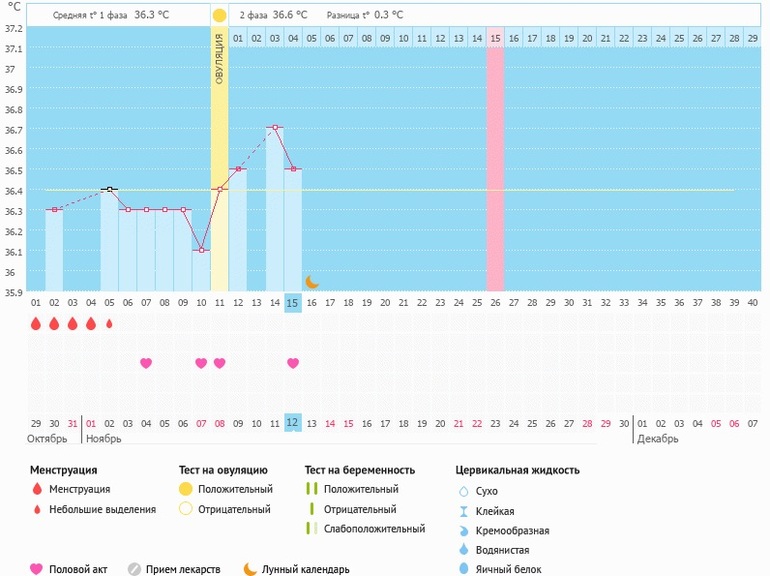Image resolution: width=770 pixels, height=576 pixels.
Task: Click the Водянистая cervical fluid label
Action: tap(503, 550)
